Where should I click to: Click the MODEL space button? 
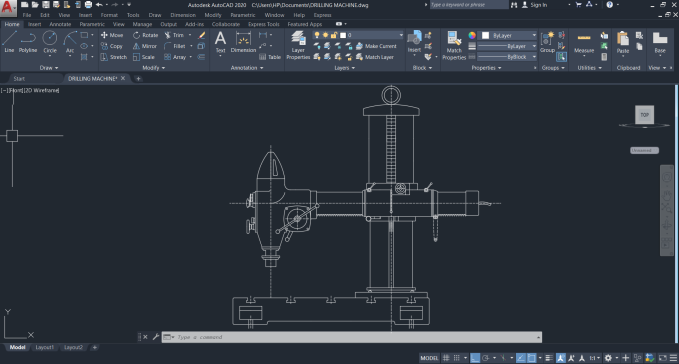(429, 358)
